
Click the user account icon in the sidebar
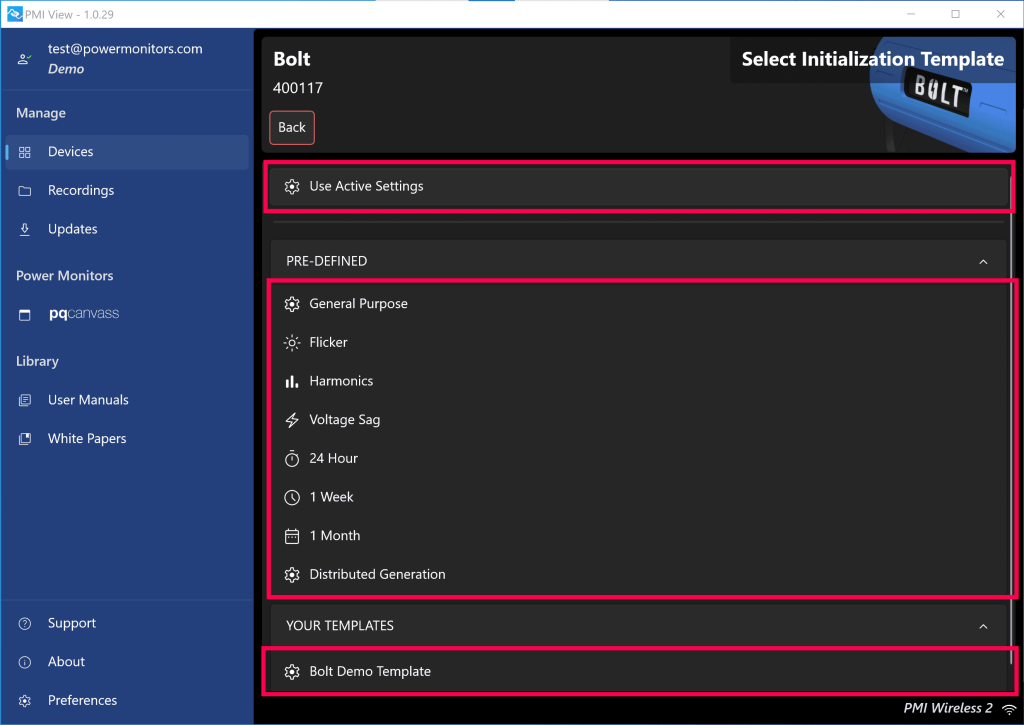pos(24,58)
